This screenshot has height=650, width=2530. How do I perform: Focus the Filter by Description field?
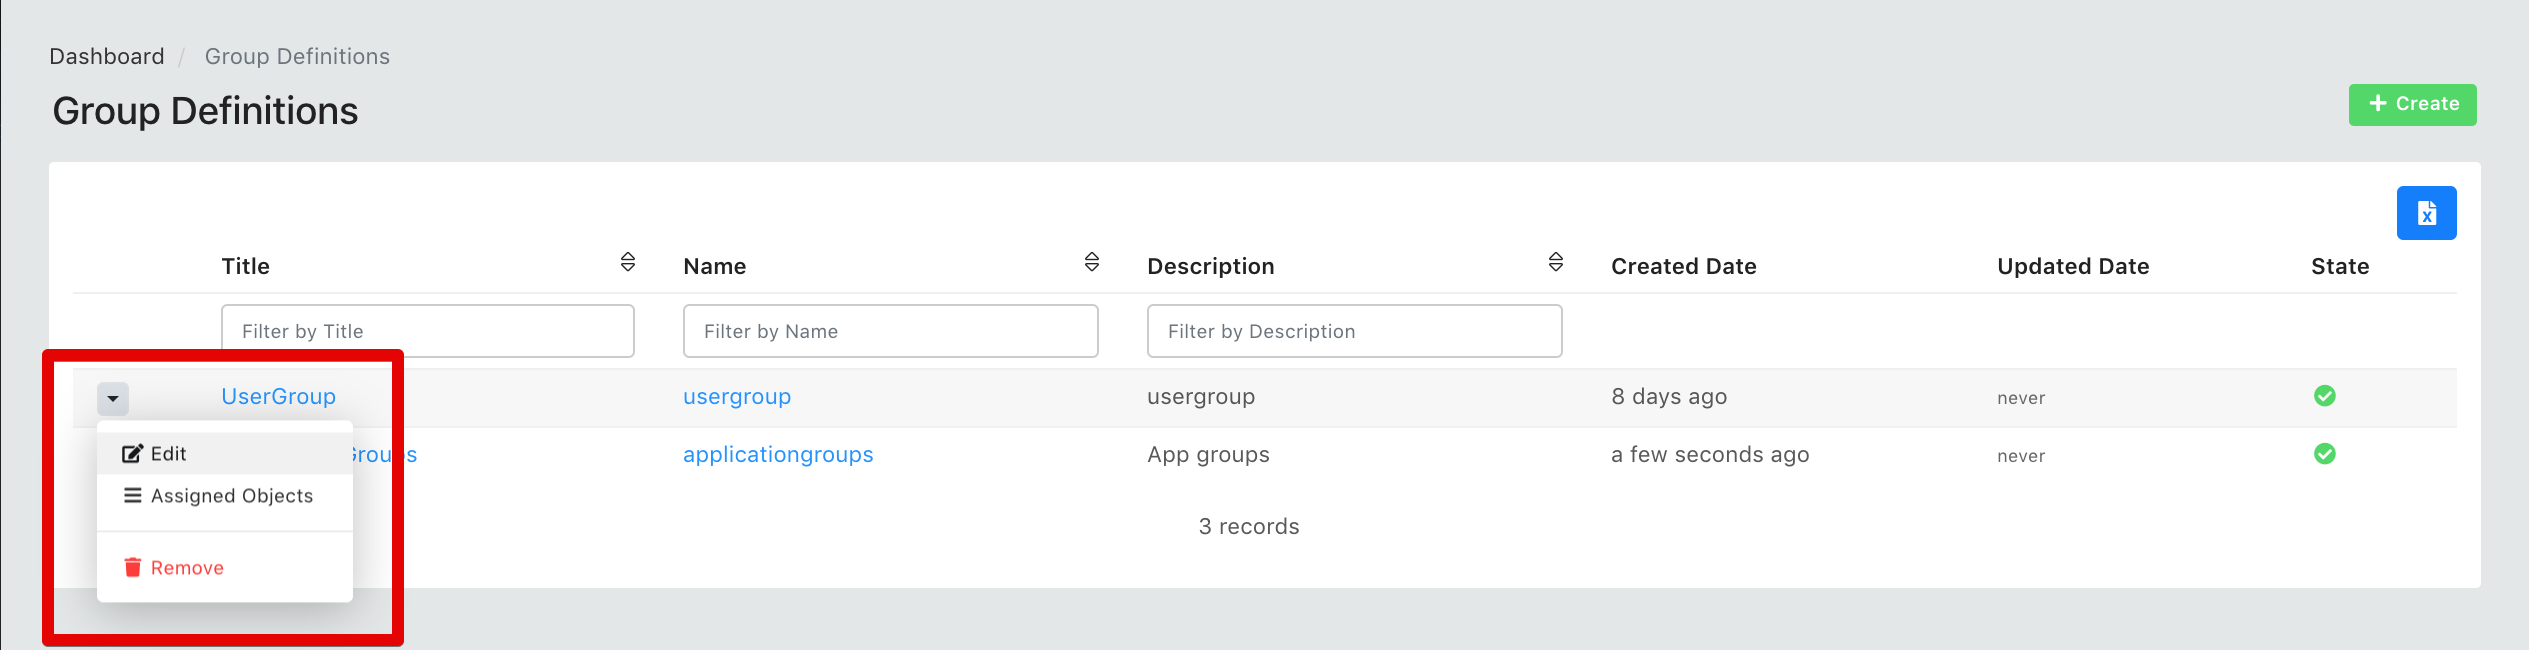point(1354,331)
